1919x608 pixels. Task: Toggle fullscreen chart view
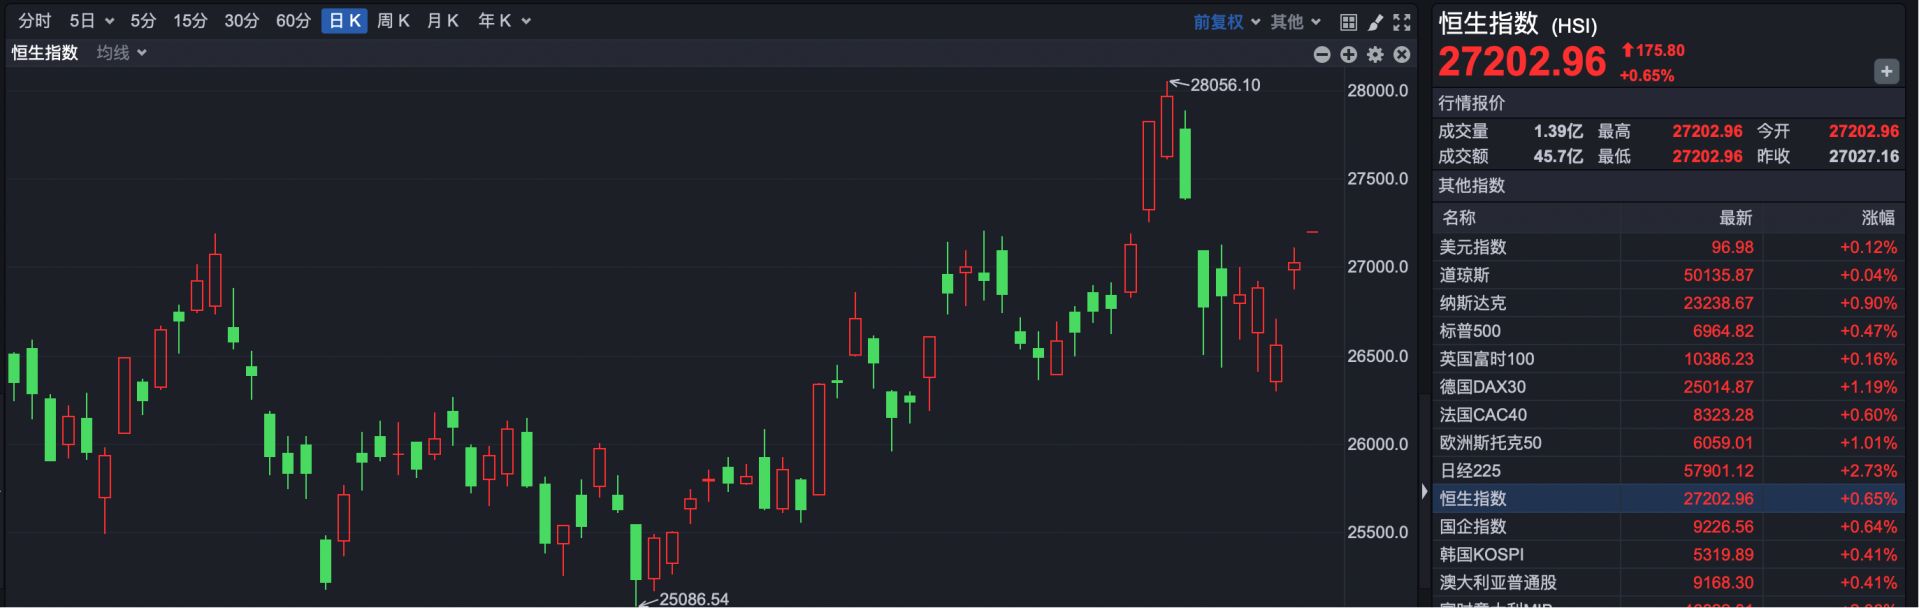click(1402, 22)
